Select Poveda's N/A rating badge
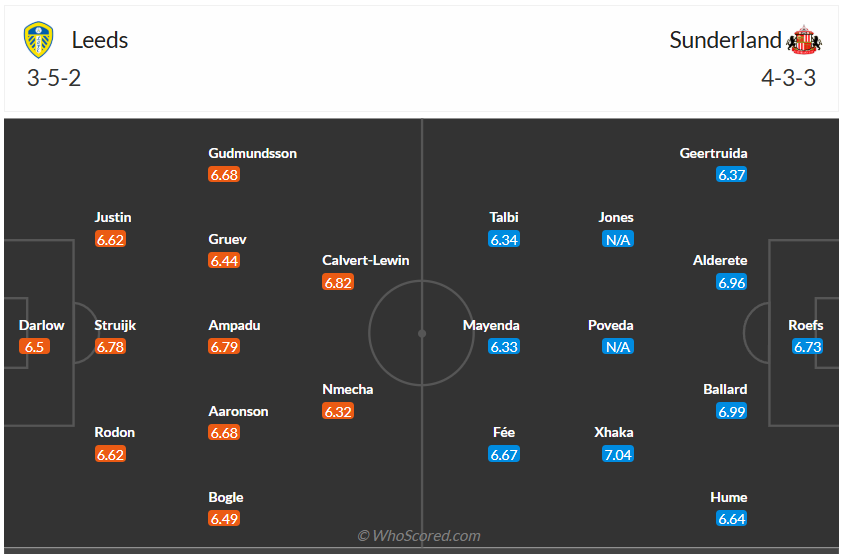 coord(618,347)
